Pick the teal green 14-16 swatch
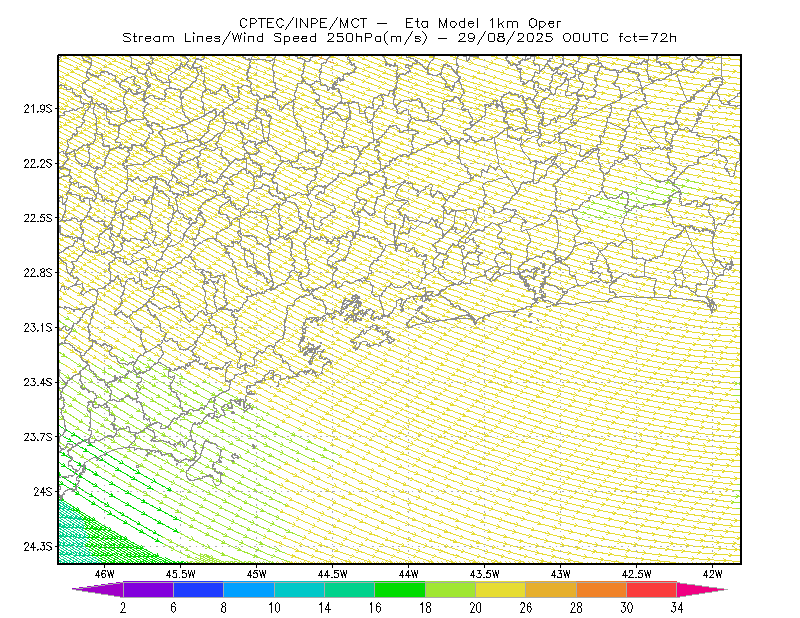 click(x=349, y=589)
